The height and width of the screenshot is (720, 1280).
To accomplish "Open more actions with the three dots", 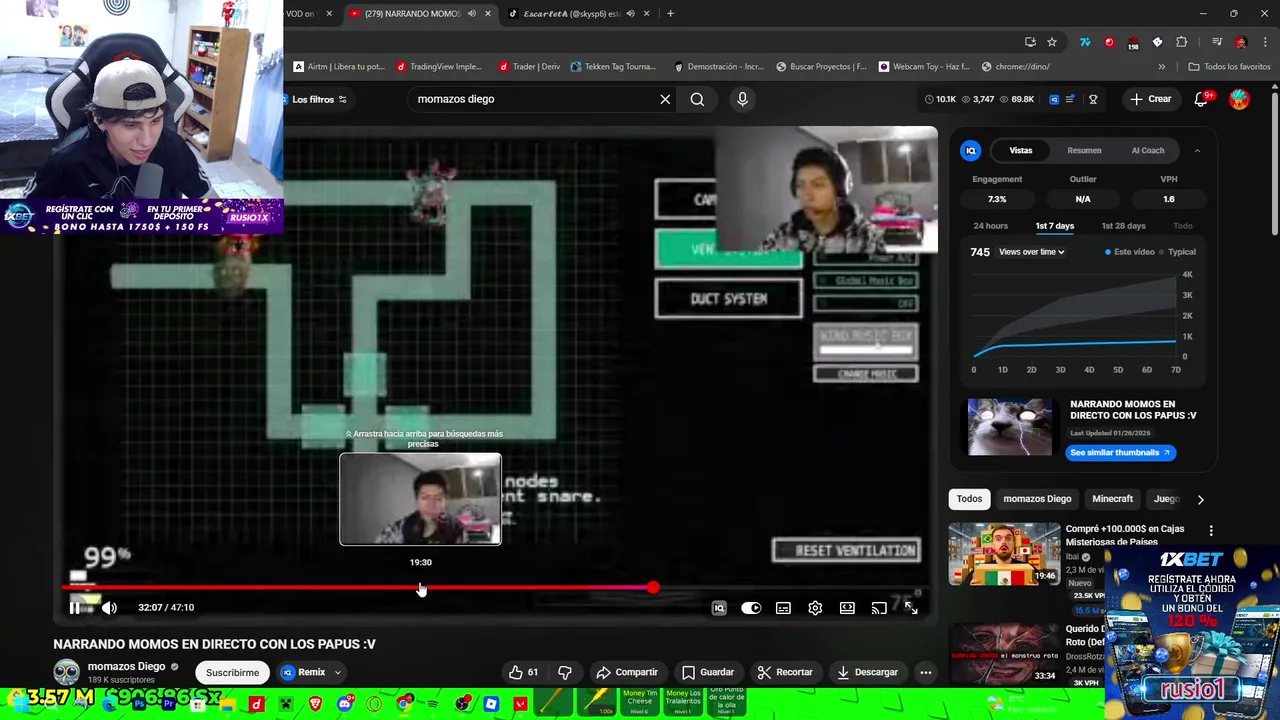I will point(926,672).
